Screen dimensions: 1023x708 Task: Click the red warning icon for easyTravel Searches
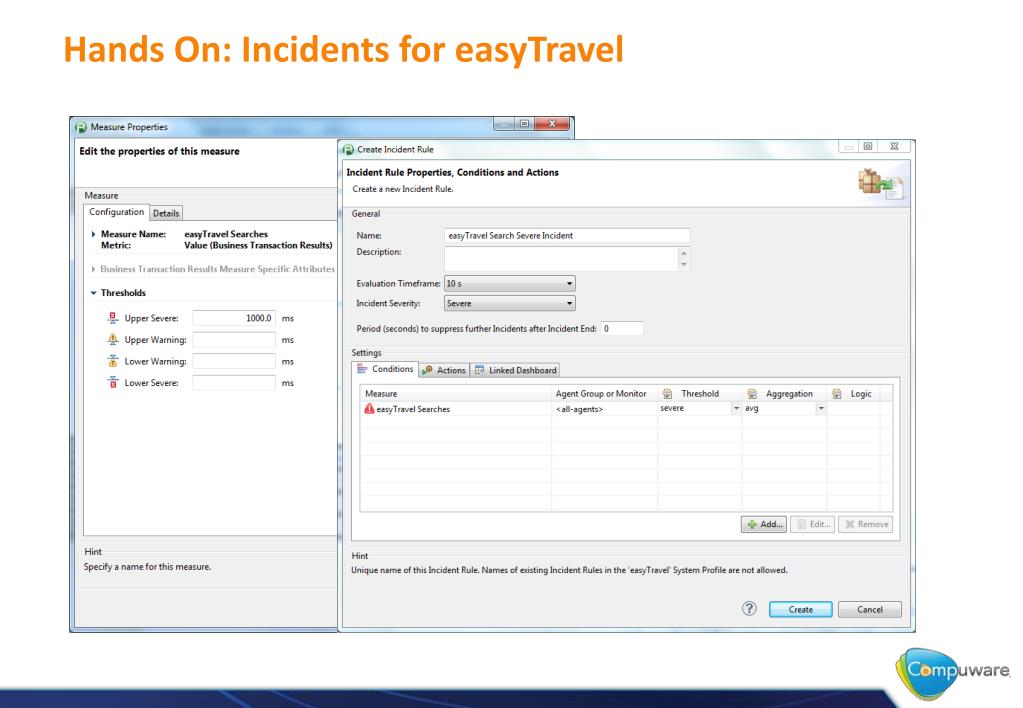coord(369,408)
